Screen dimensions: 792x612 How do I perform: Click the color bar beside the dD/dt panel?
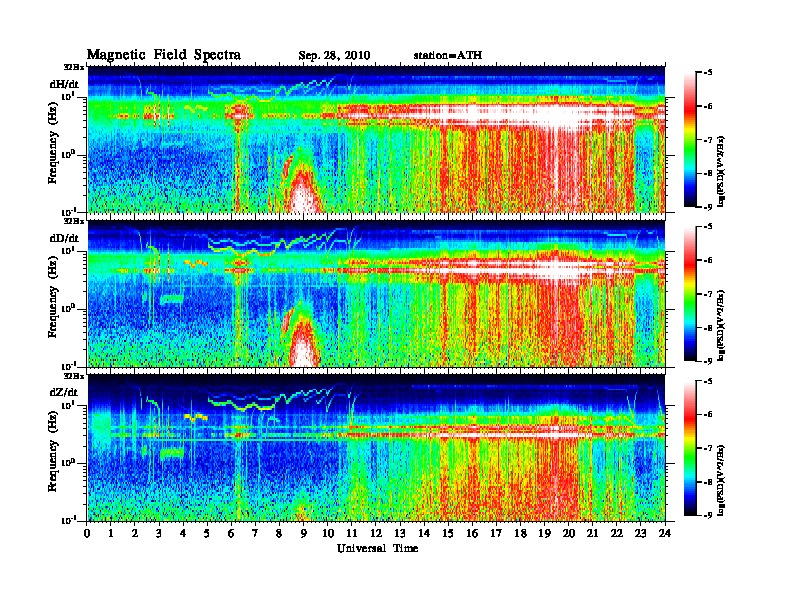click(x=690, y=294)
